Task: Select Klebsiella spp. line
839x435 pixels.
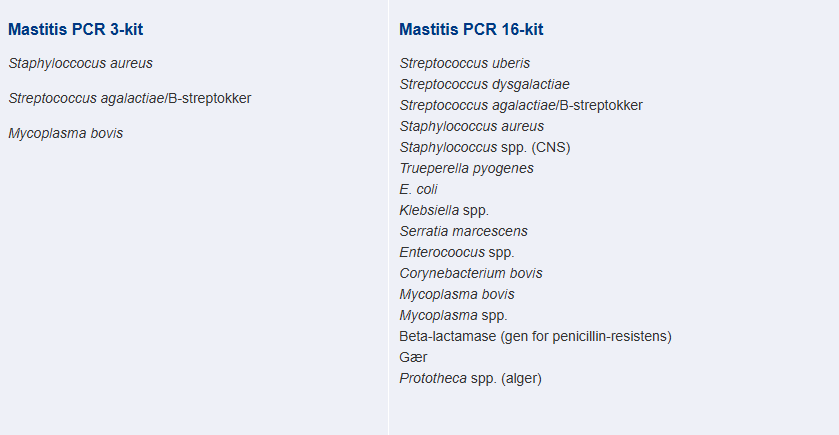Action: click(444, 210)
